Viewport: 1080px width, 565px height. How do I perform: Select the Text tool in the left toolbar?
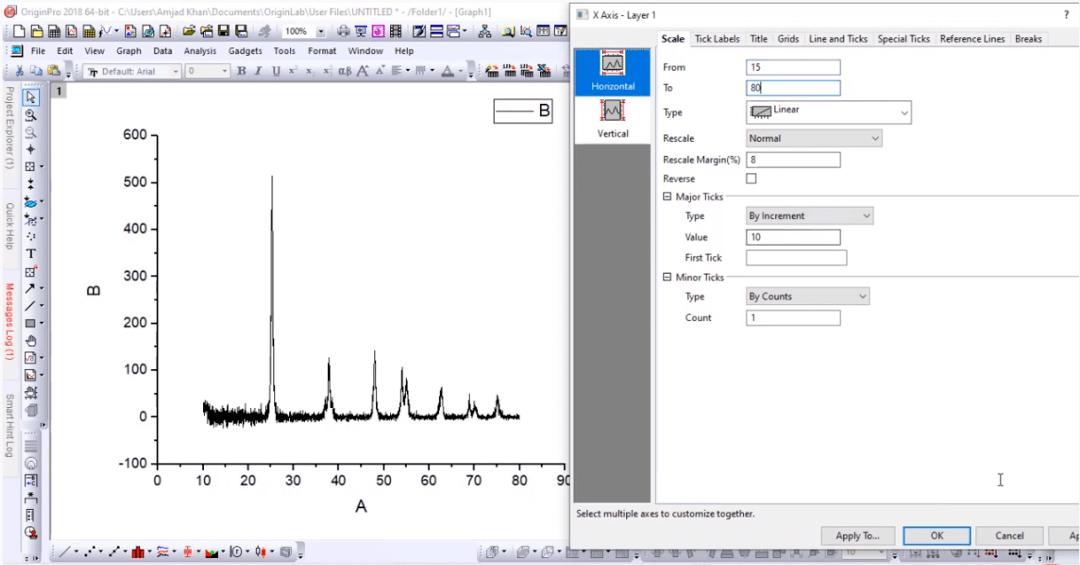point(31,254)
